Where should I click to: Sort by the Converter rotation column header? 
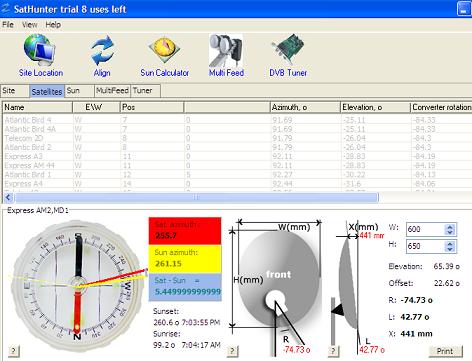[441, 107]
